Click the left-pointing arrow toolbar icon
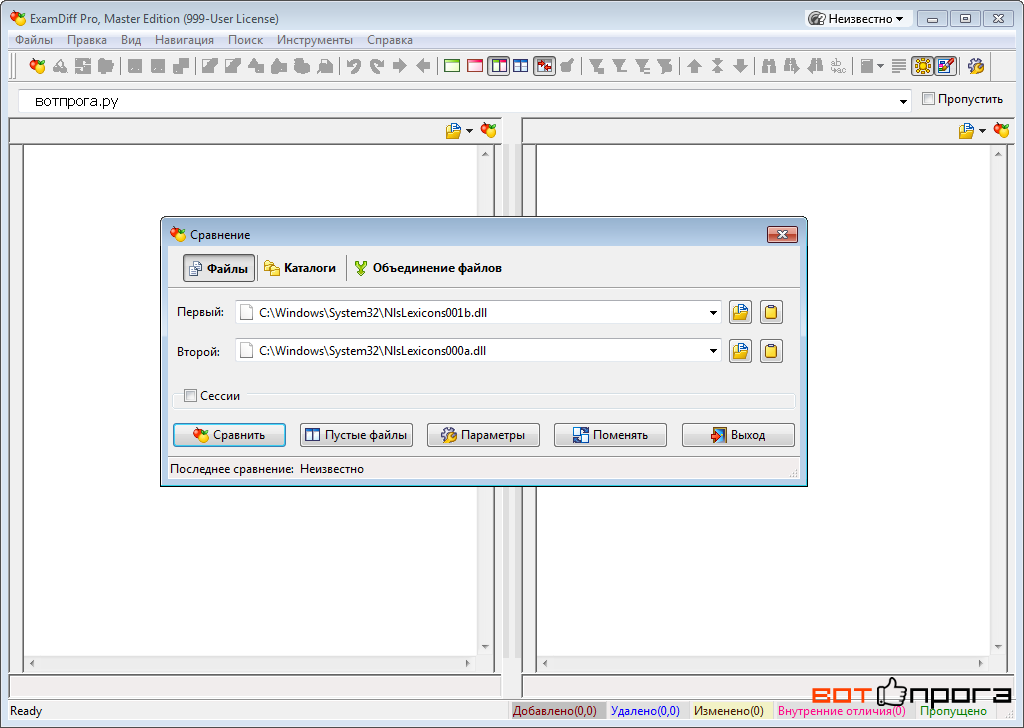The width and height of the screenshot is (1024, 728). [x=423, y=66]
